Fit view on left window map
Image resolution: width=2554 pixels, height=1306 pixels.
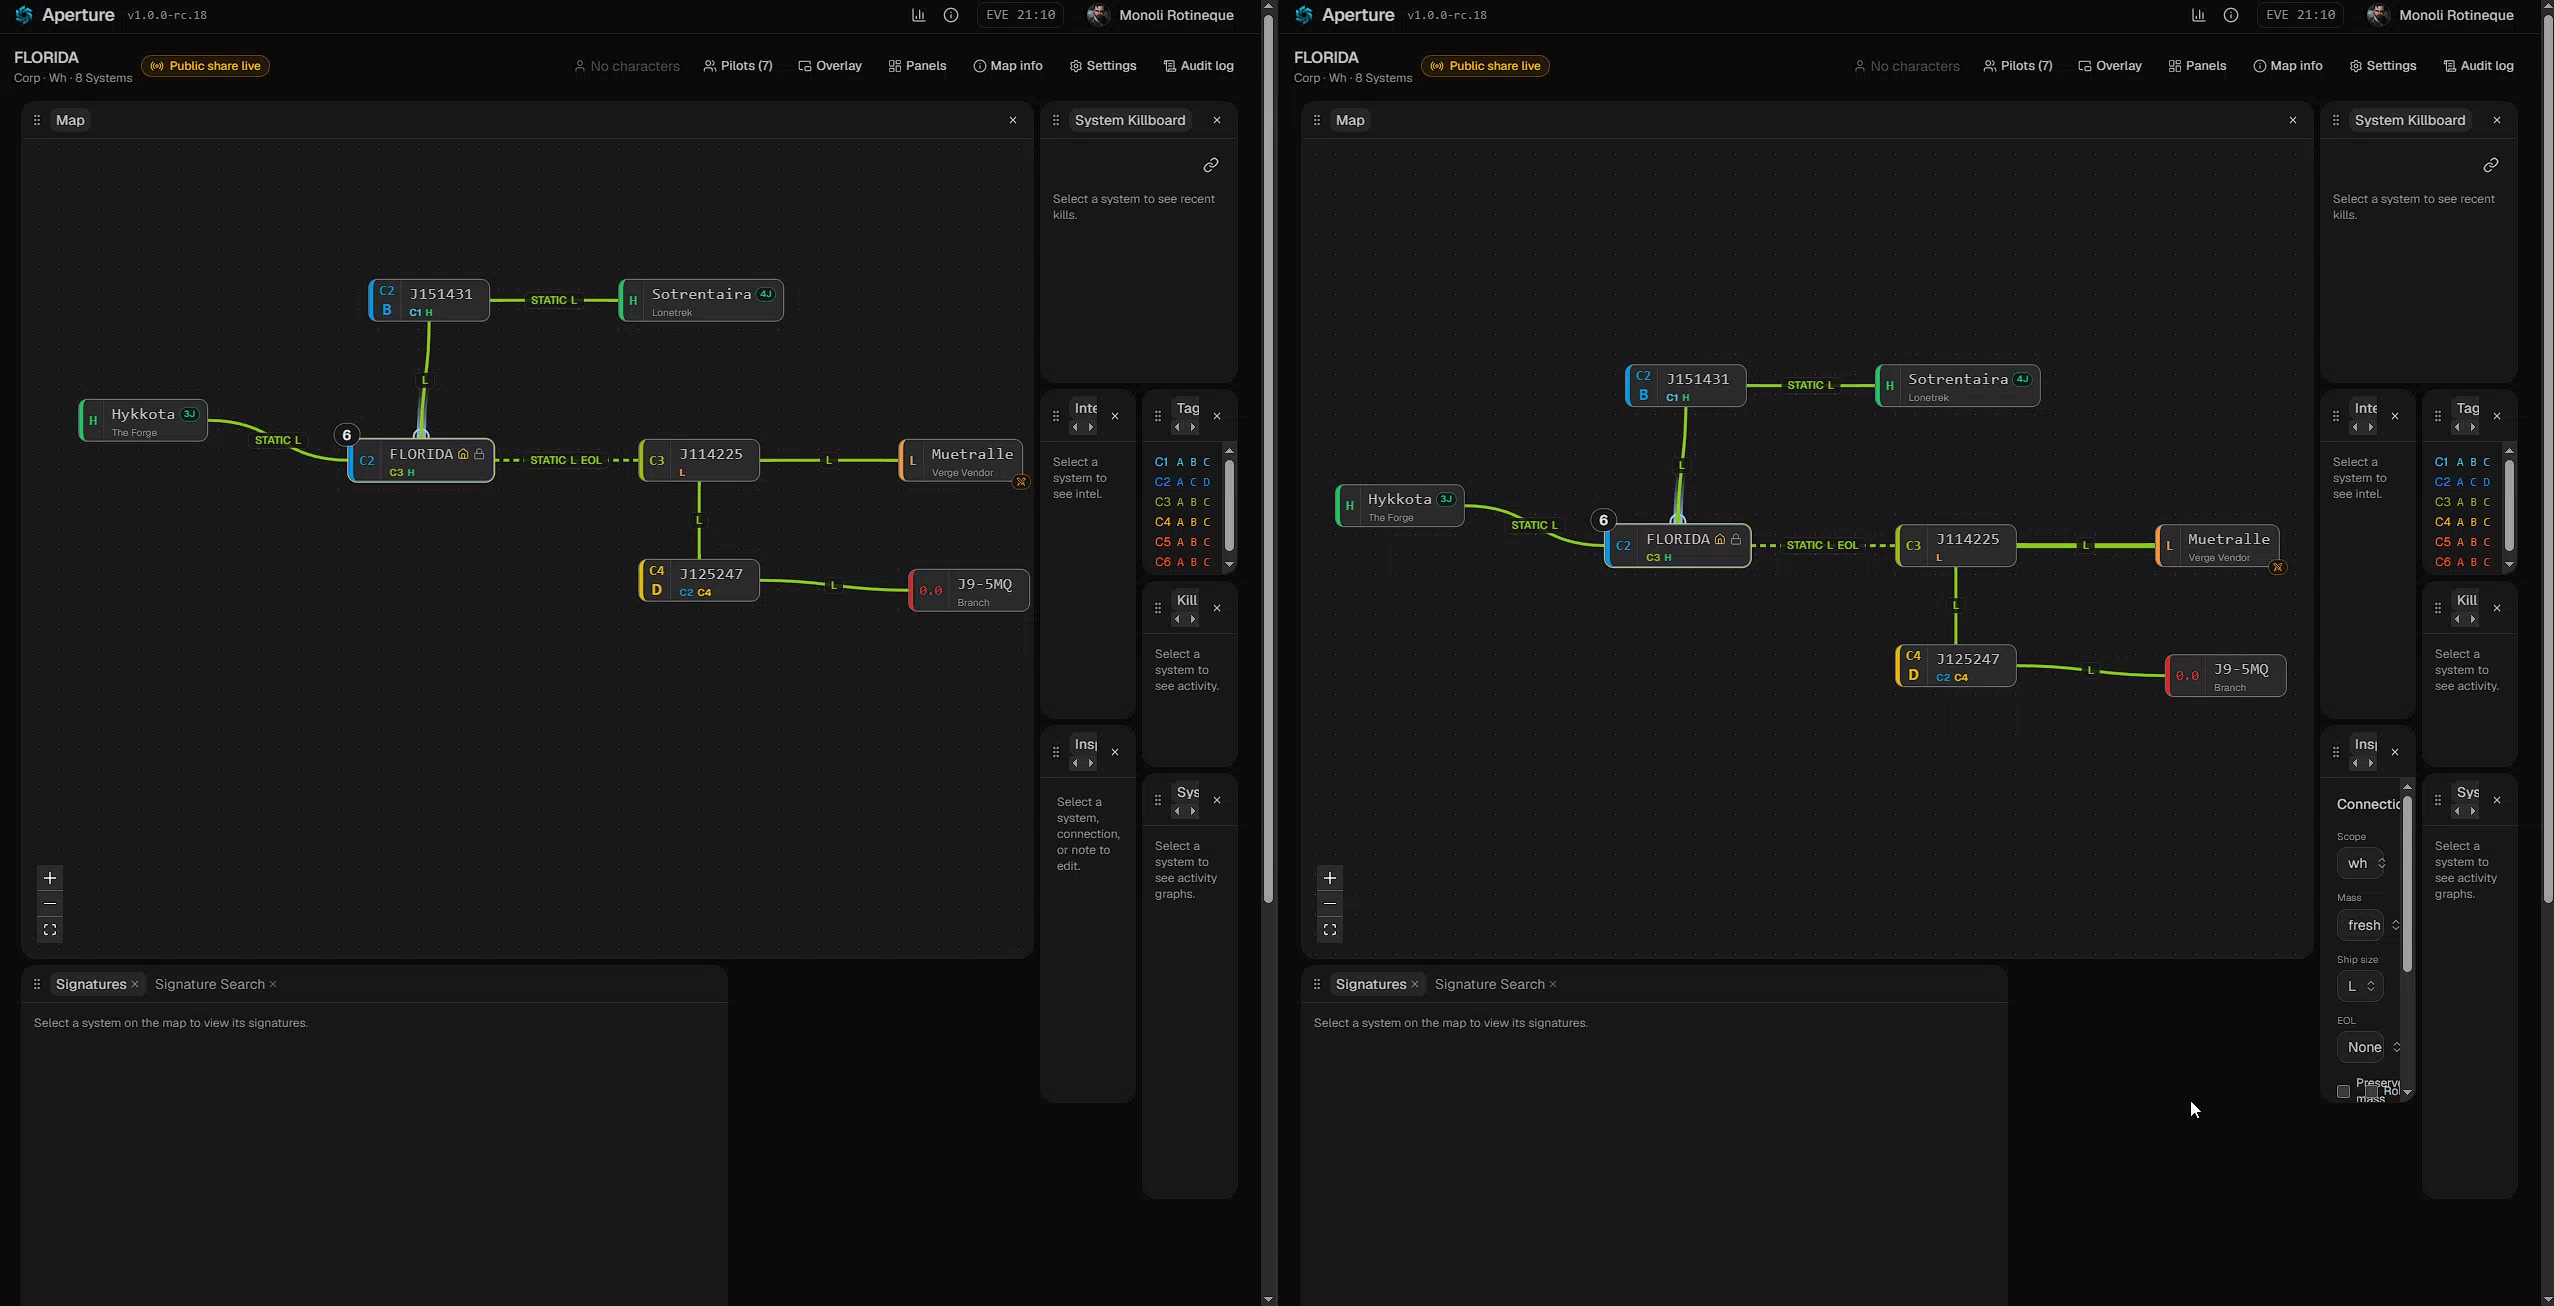coord(50,930)
